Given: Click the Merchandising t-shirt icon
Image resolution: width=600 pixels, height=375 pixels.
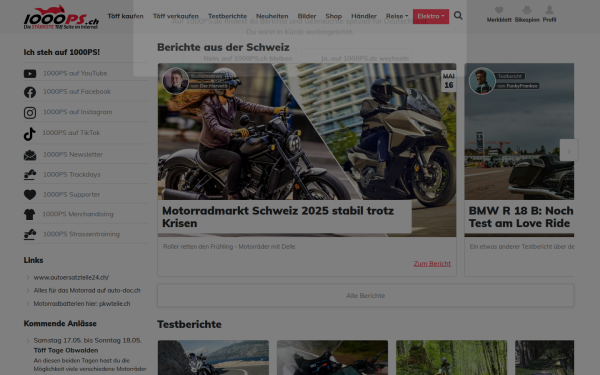Looking at the screenshot, I should 29,214.
